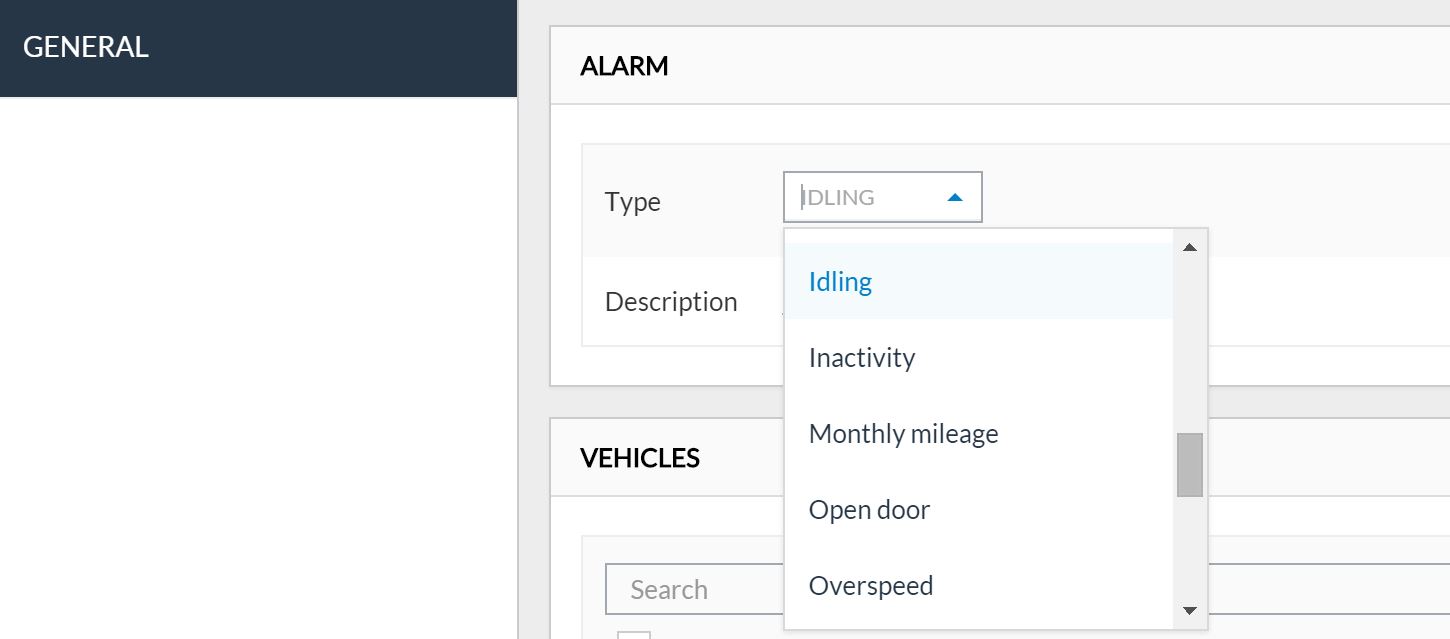Image resolution: width=1450 pixels, height=639 pixels.
Task: Click the gray scrollbar thumb in dropdown
Action: click(x=1189, y=465)
